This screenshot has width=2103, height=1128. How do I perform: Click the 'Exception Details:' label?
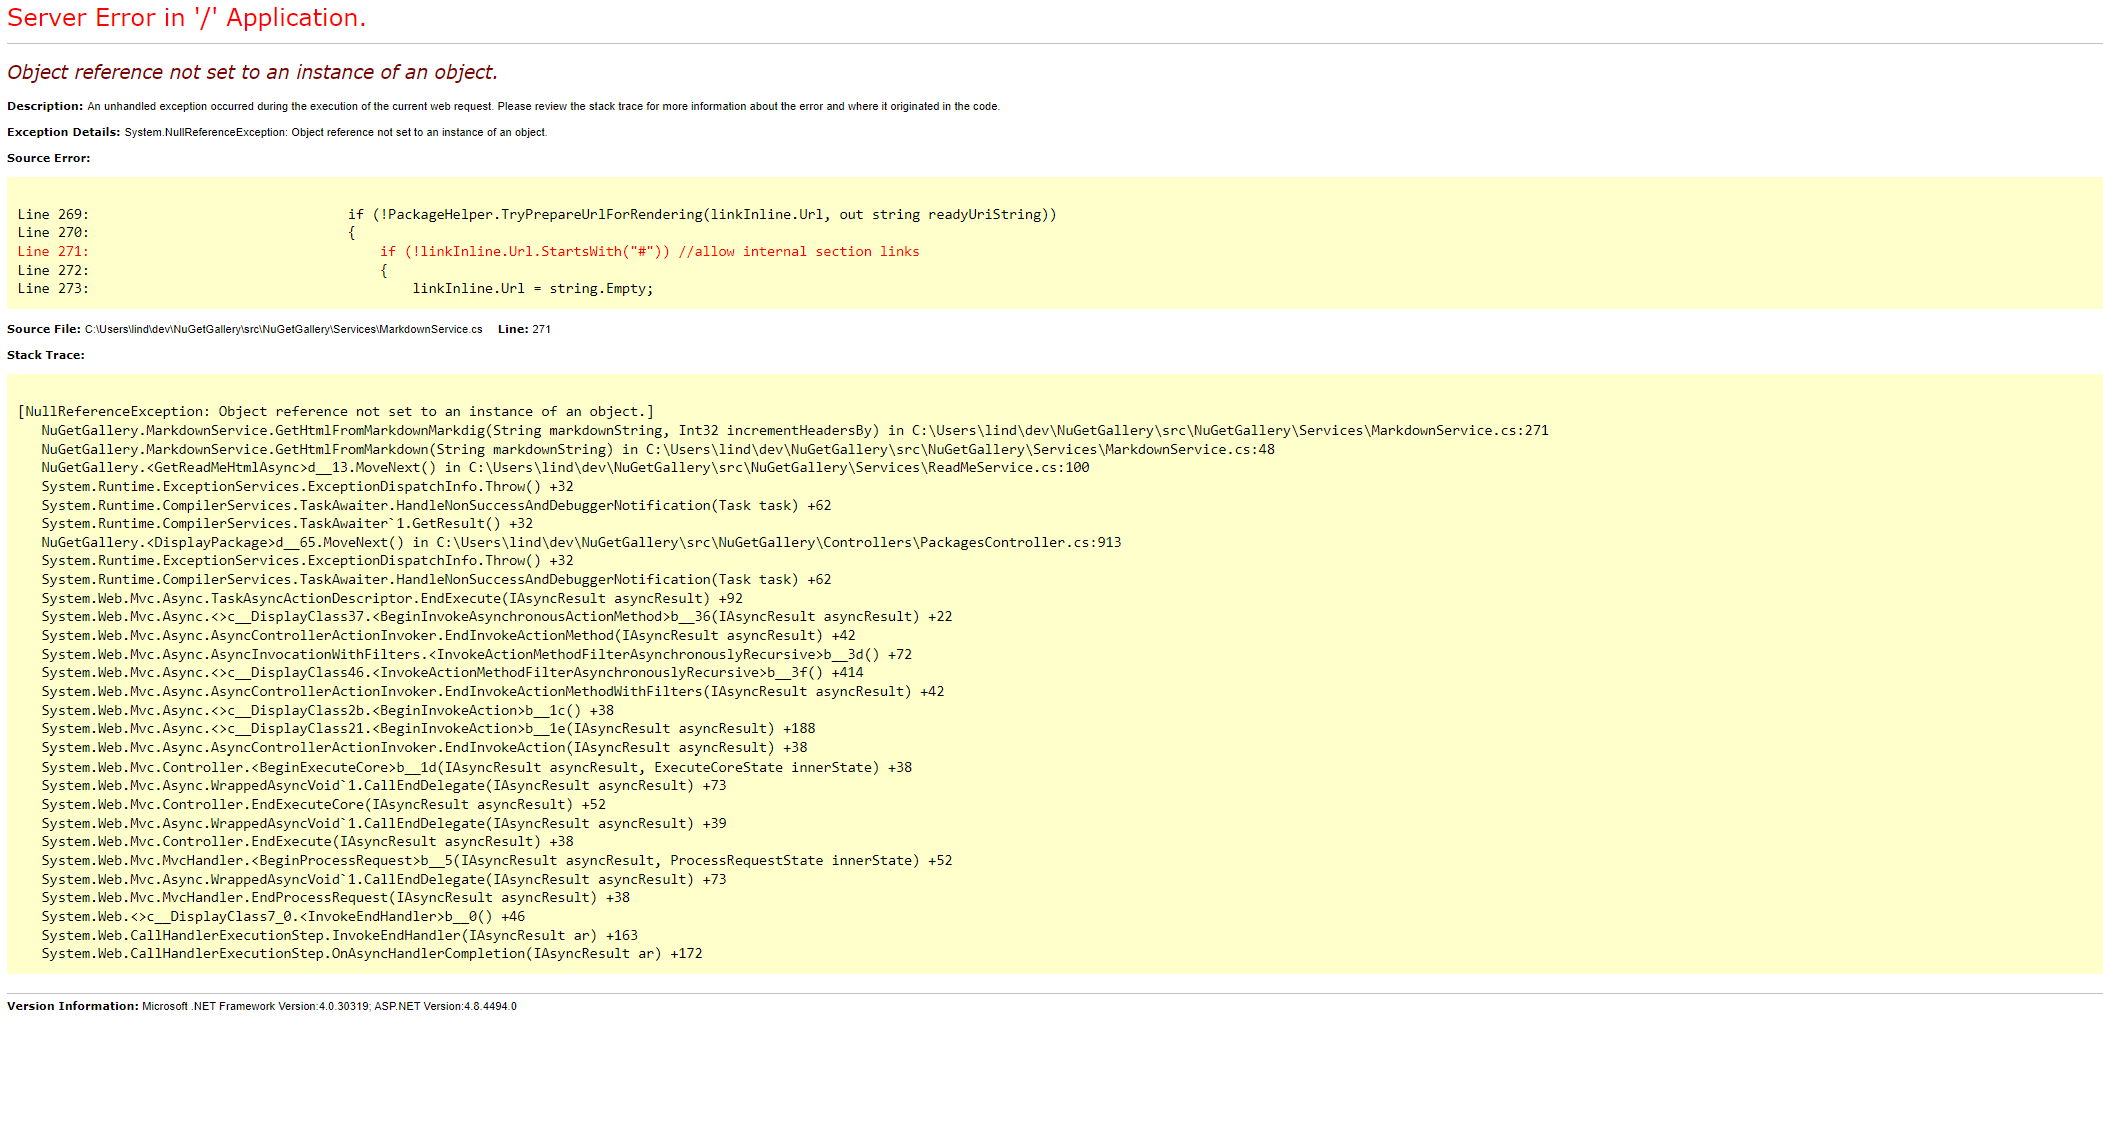point(62,131)
